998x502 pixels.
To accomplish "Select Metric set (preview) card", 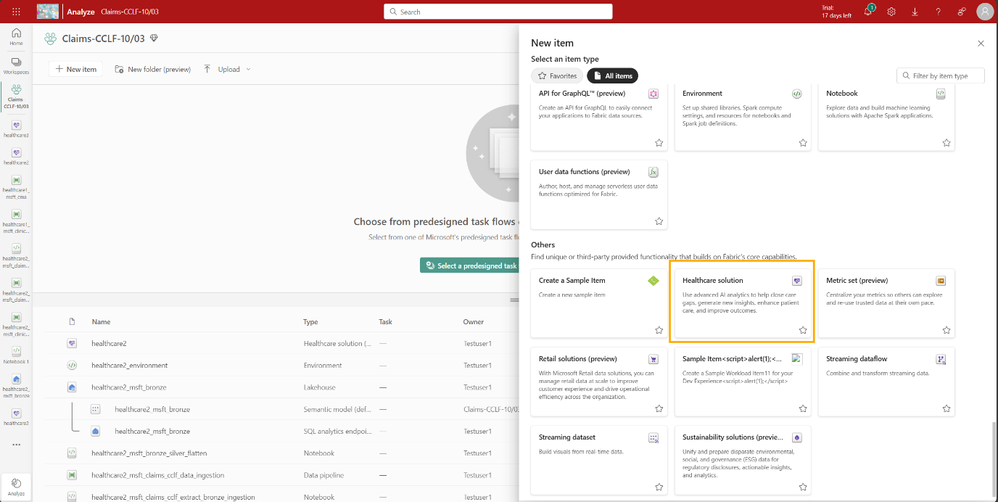I will pyautogui.click(x=887, y=303).
